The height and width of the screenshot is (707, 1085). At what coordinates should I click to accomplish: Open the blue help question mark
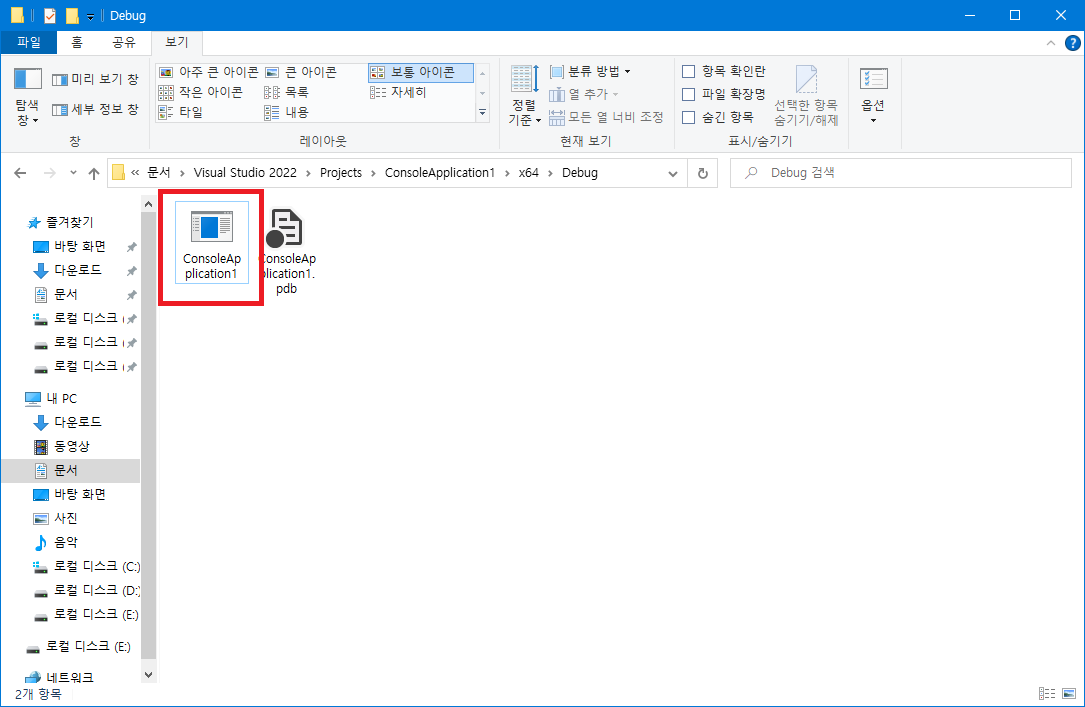point(1072,43)
